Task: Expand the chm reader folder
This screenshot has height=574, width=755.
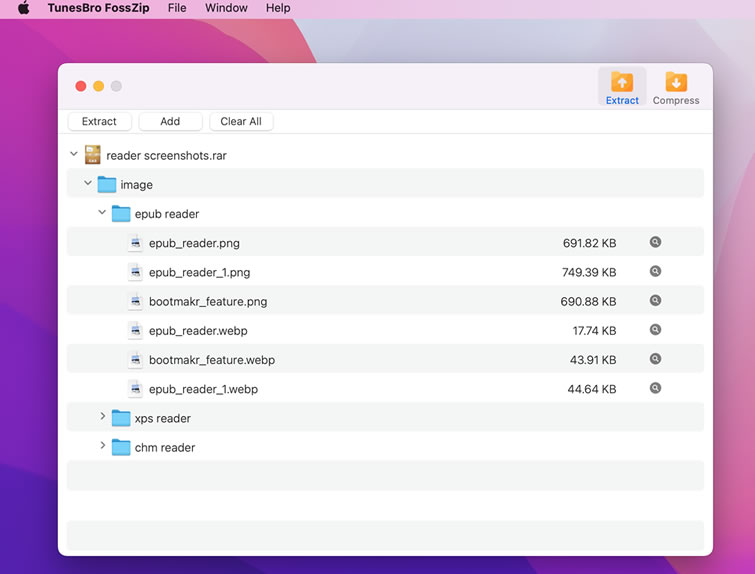Action: click(x=103, y=445)
